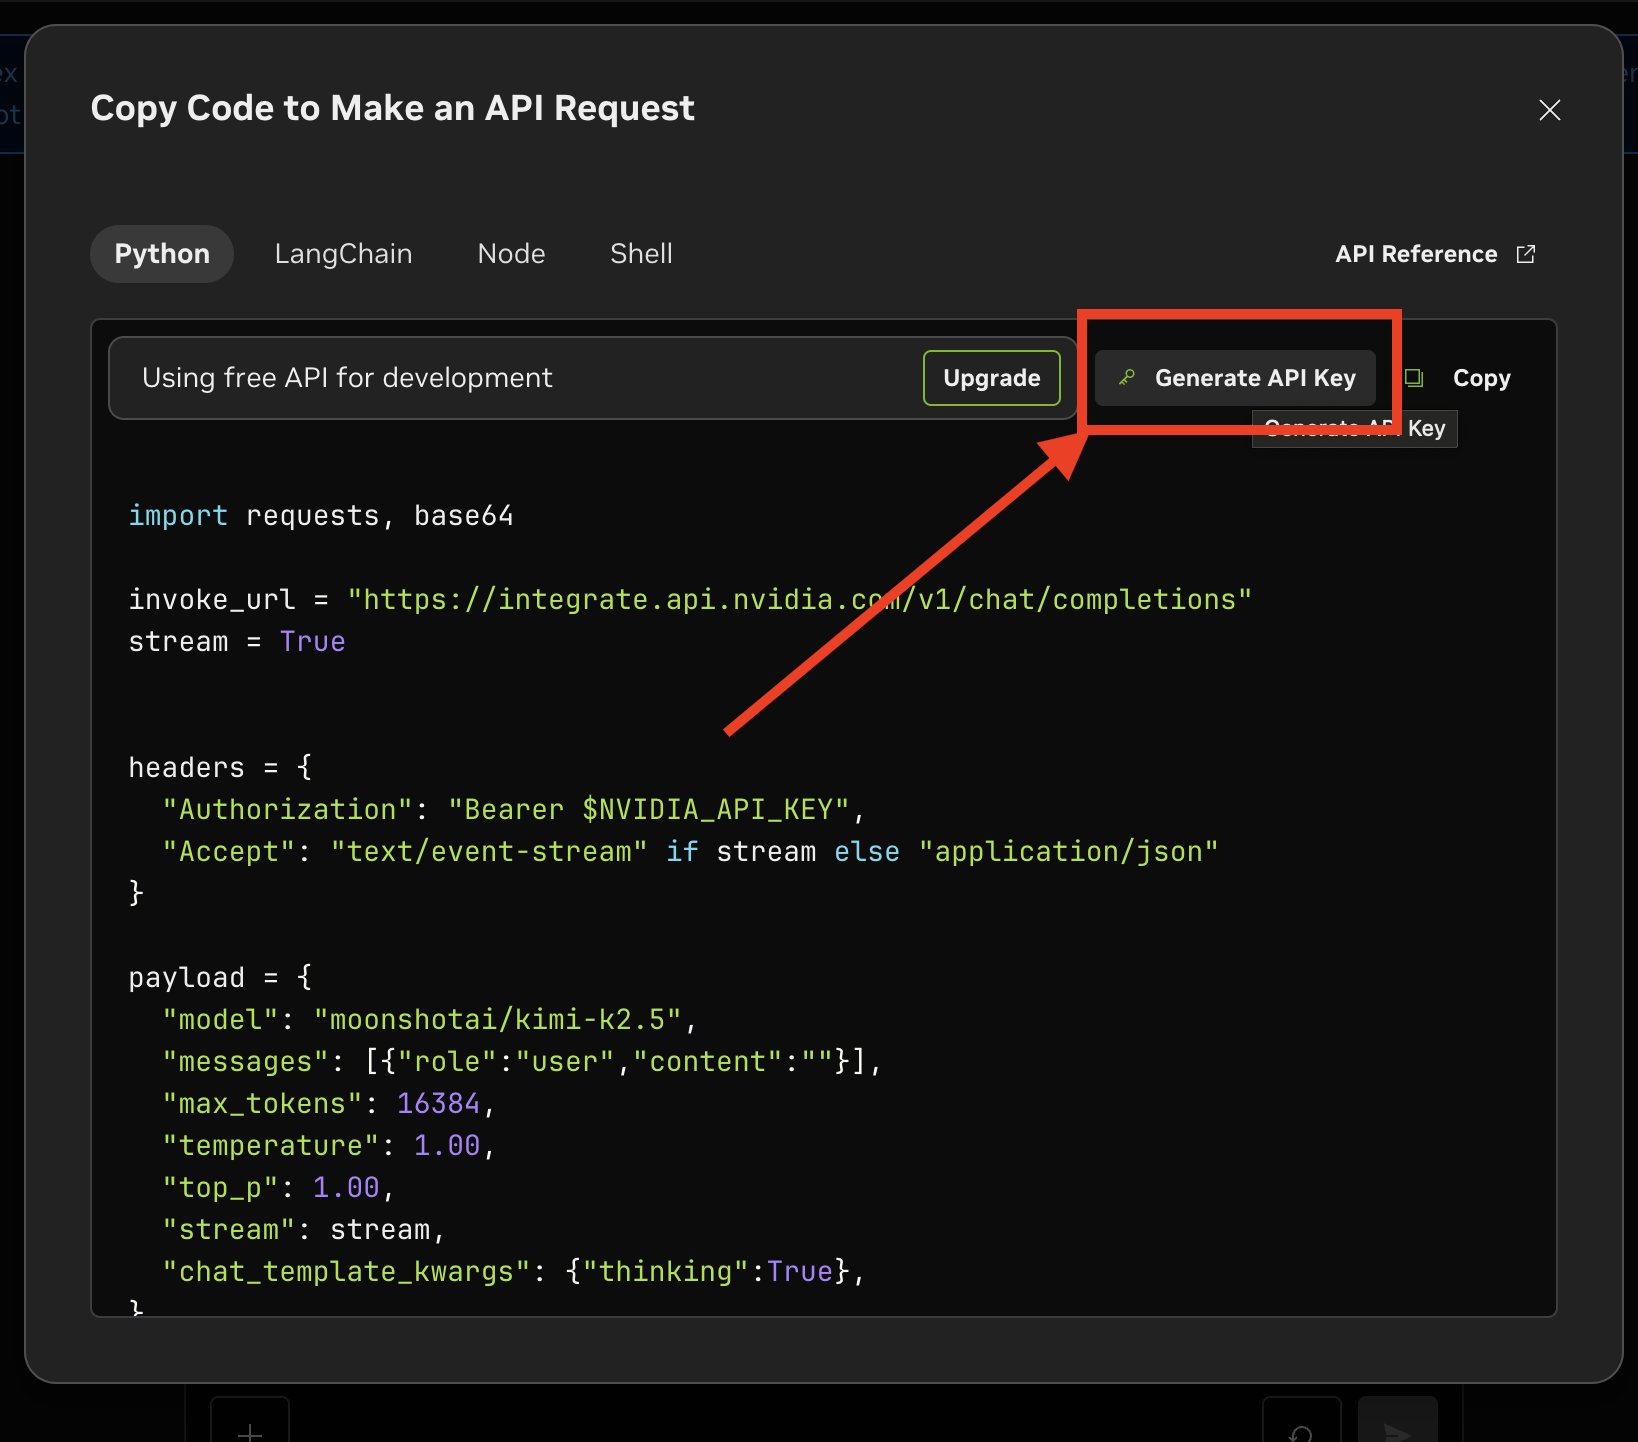Click the green copy icon beside Copy
Screen dimensions: 1638x1442
click(x=1414, y=377)
